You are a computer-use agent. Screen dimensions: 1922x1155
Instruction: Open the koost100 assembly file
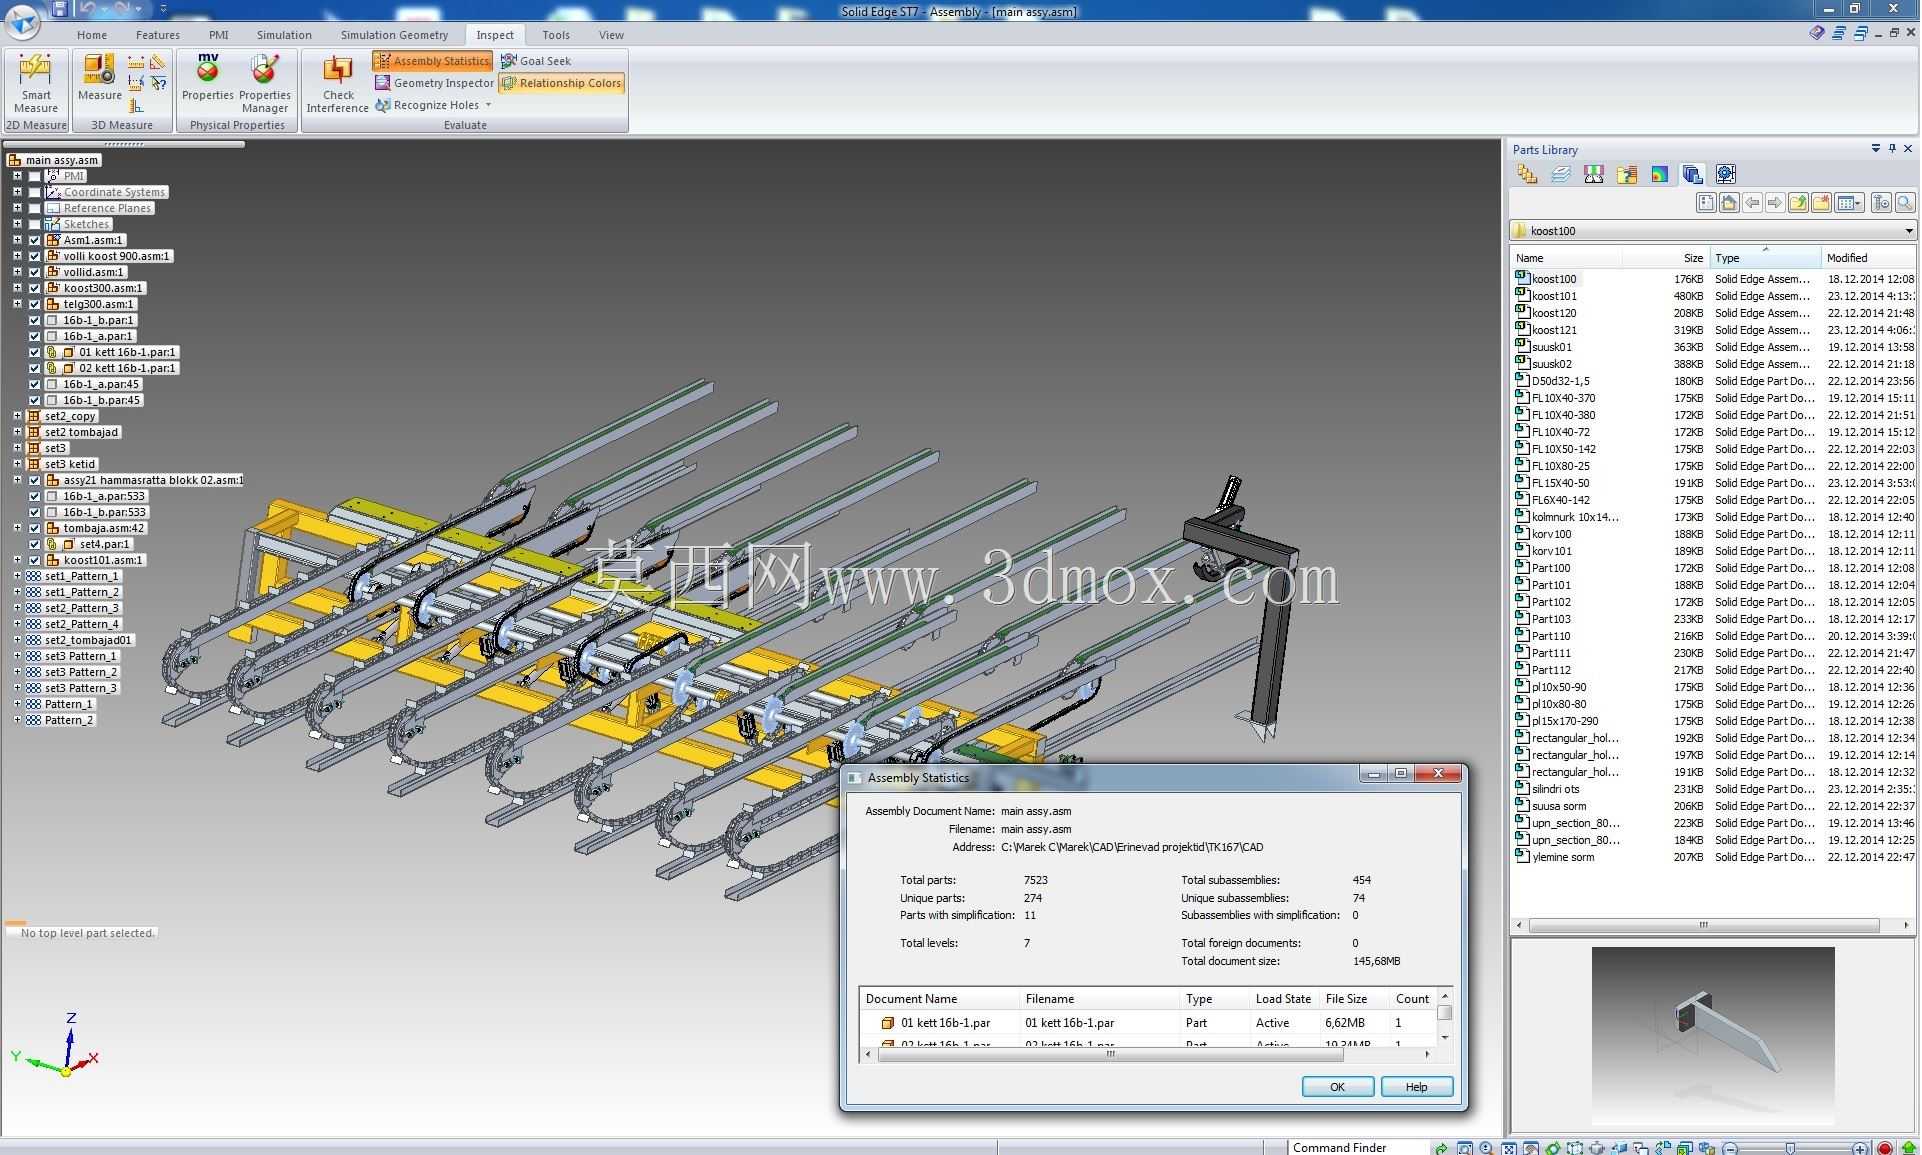1553,279
